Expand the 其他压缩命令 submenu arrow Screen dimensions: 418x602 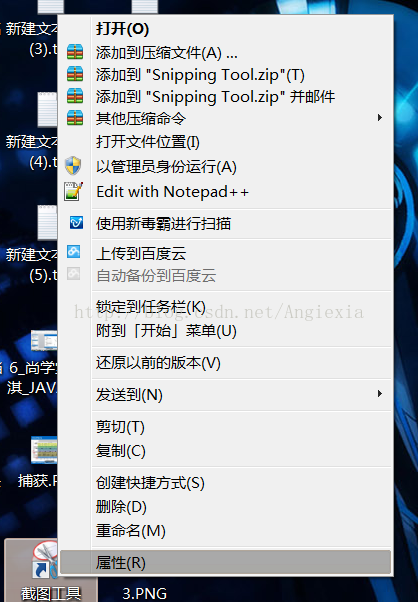click(379, 117)
